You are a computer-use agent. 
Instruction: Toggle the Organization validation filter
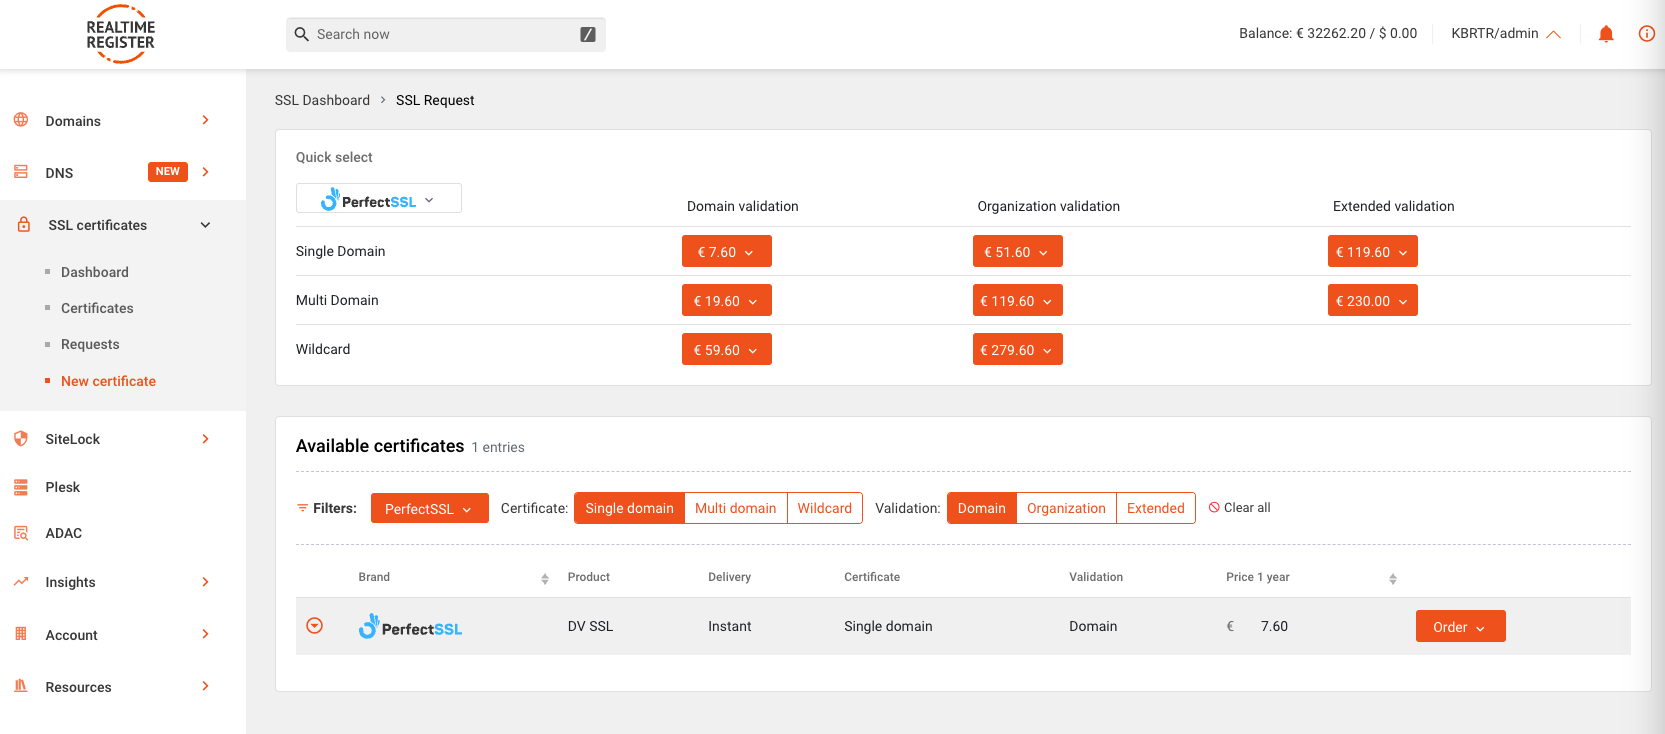(x=1066, y=508)
